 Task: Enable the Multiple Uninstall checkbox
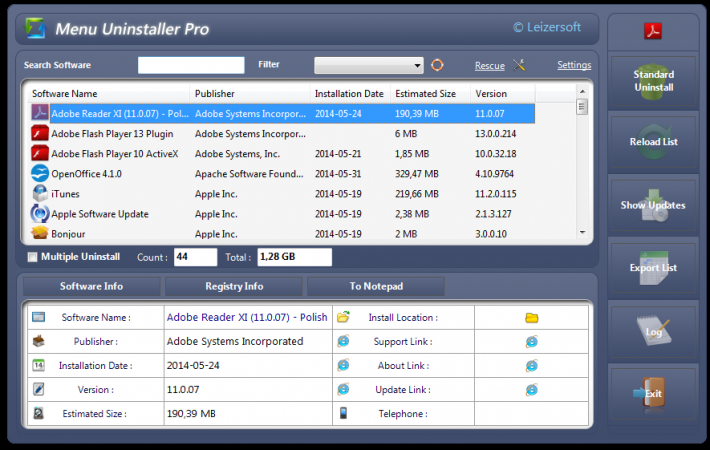(x=32, y=257)
